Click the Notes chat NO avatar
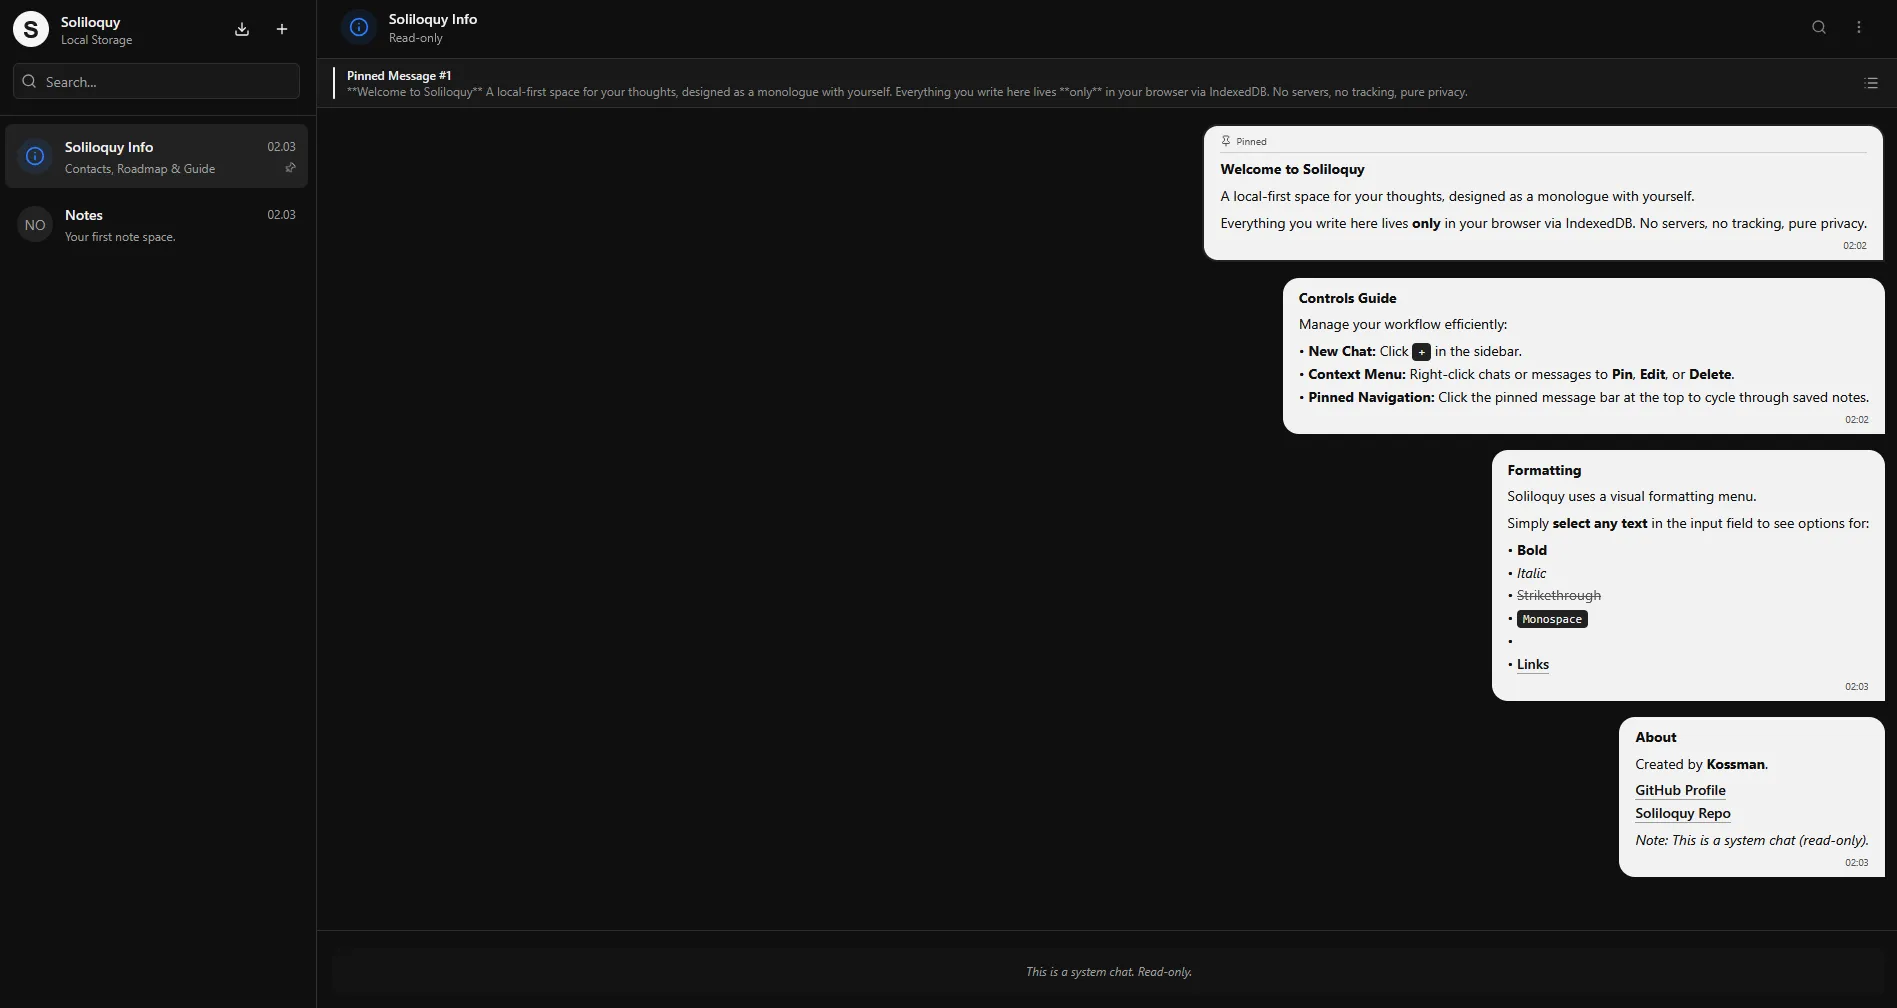 (x=35, y=225)
